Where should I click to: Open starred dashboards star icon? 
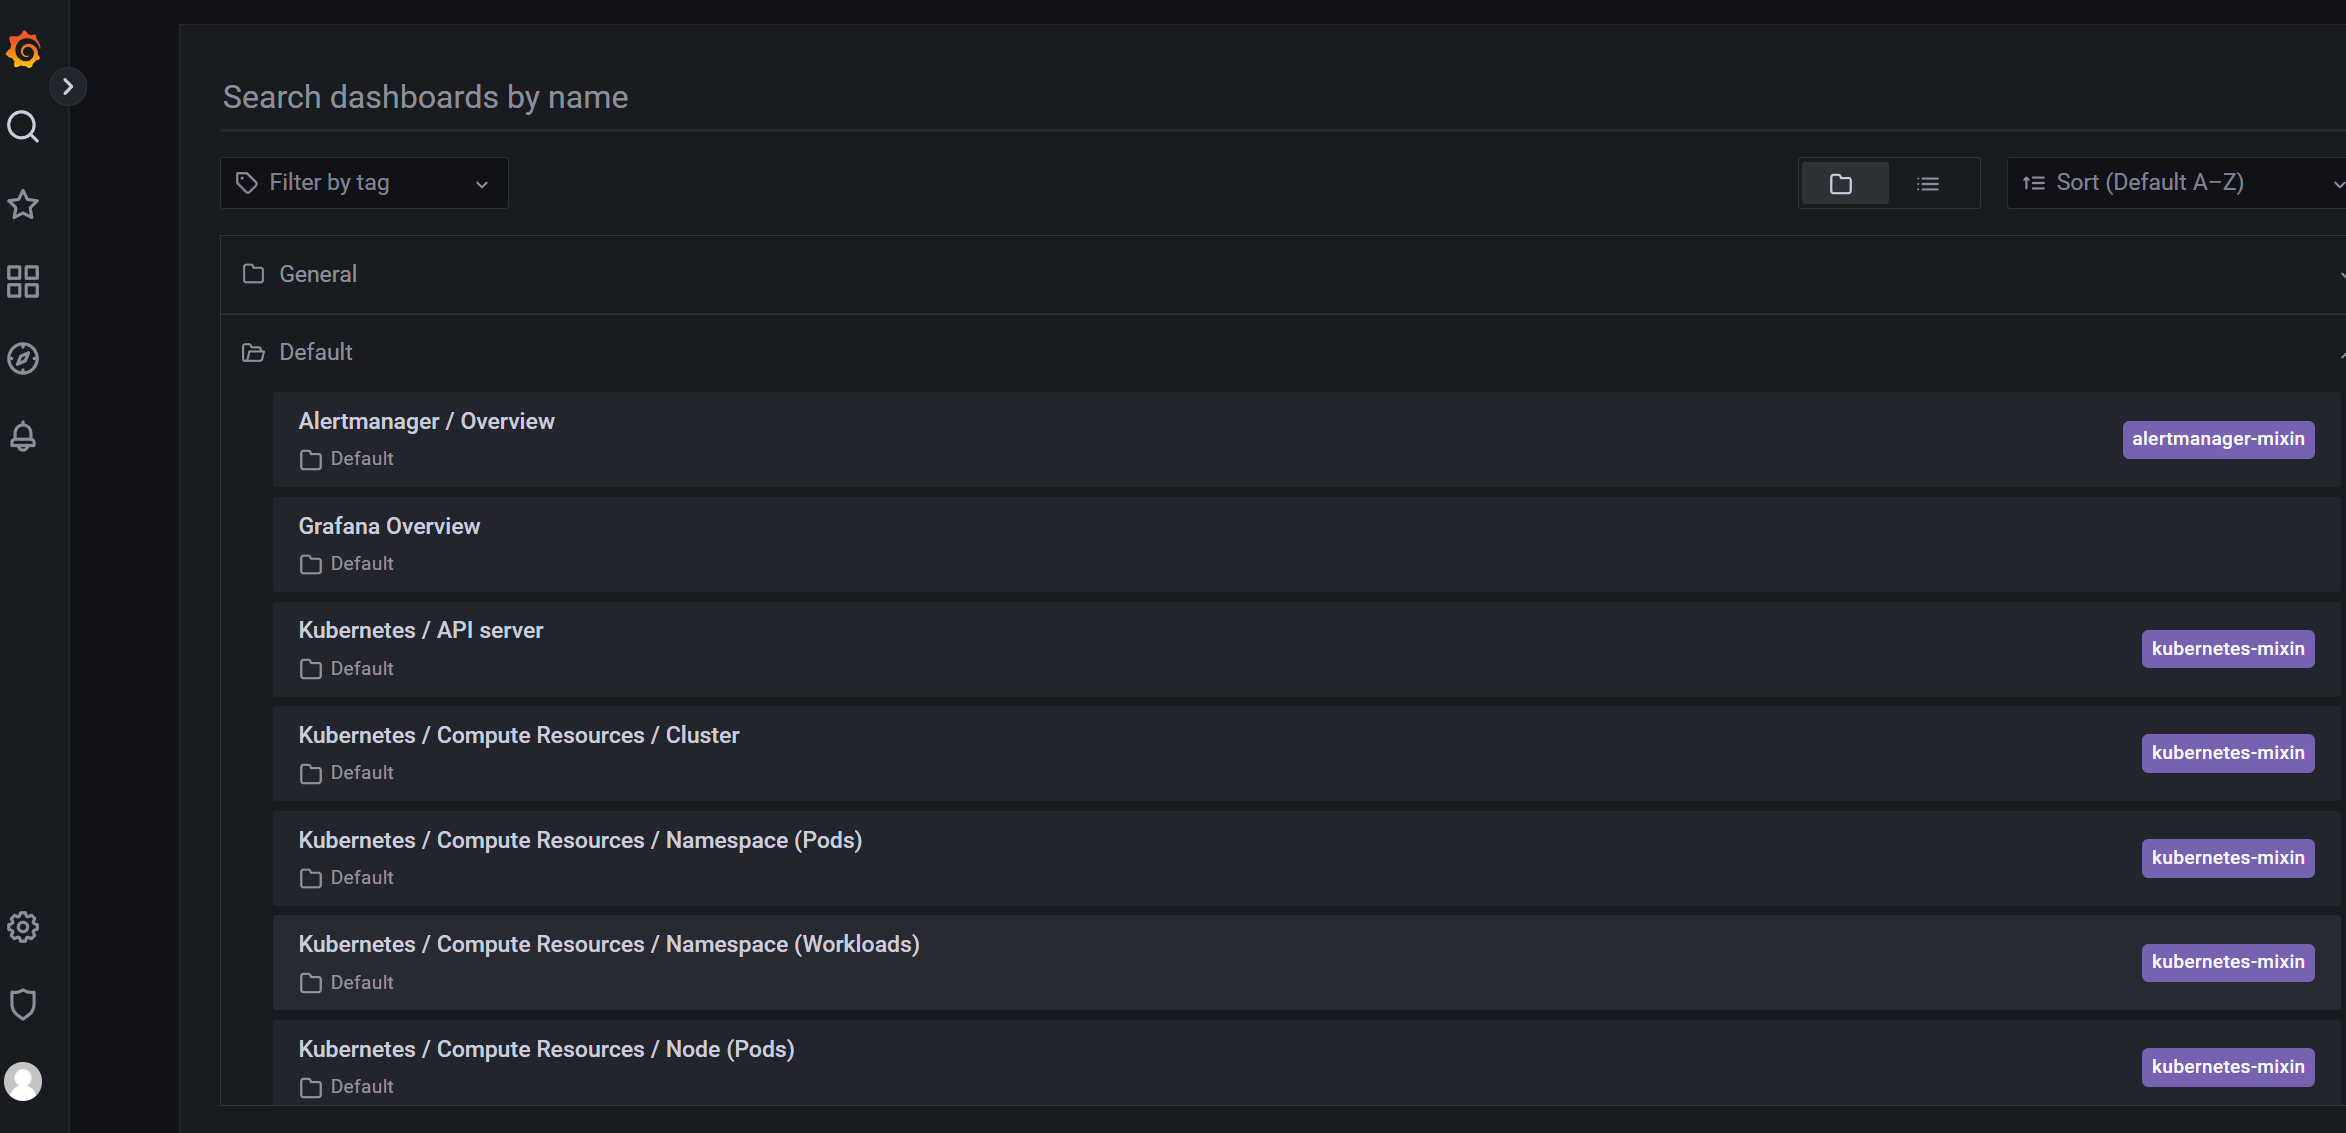coord(23,205)
